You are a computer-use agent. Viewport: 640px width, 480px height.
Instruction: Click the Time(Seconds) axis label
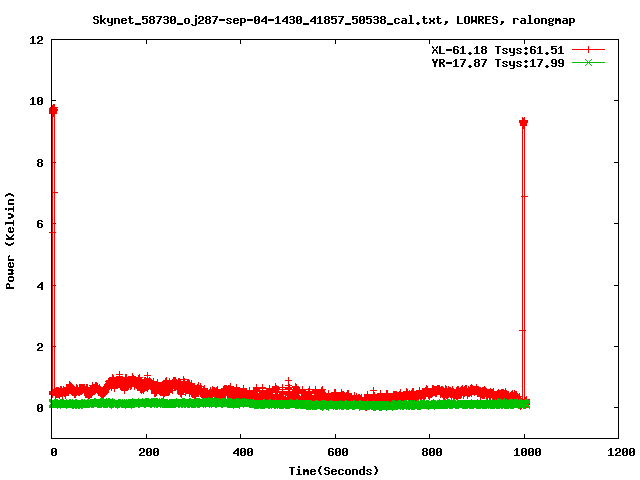(x=333, y=471)
